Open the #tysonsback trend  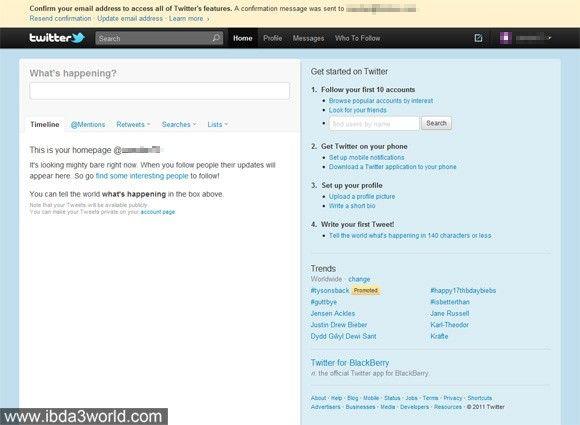point(330,291)
